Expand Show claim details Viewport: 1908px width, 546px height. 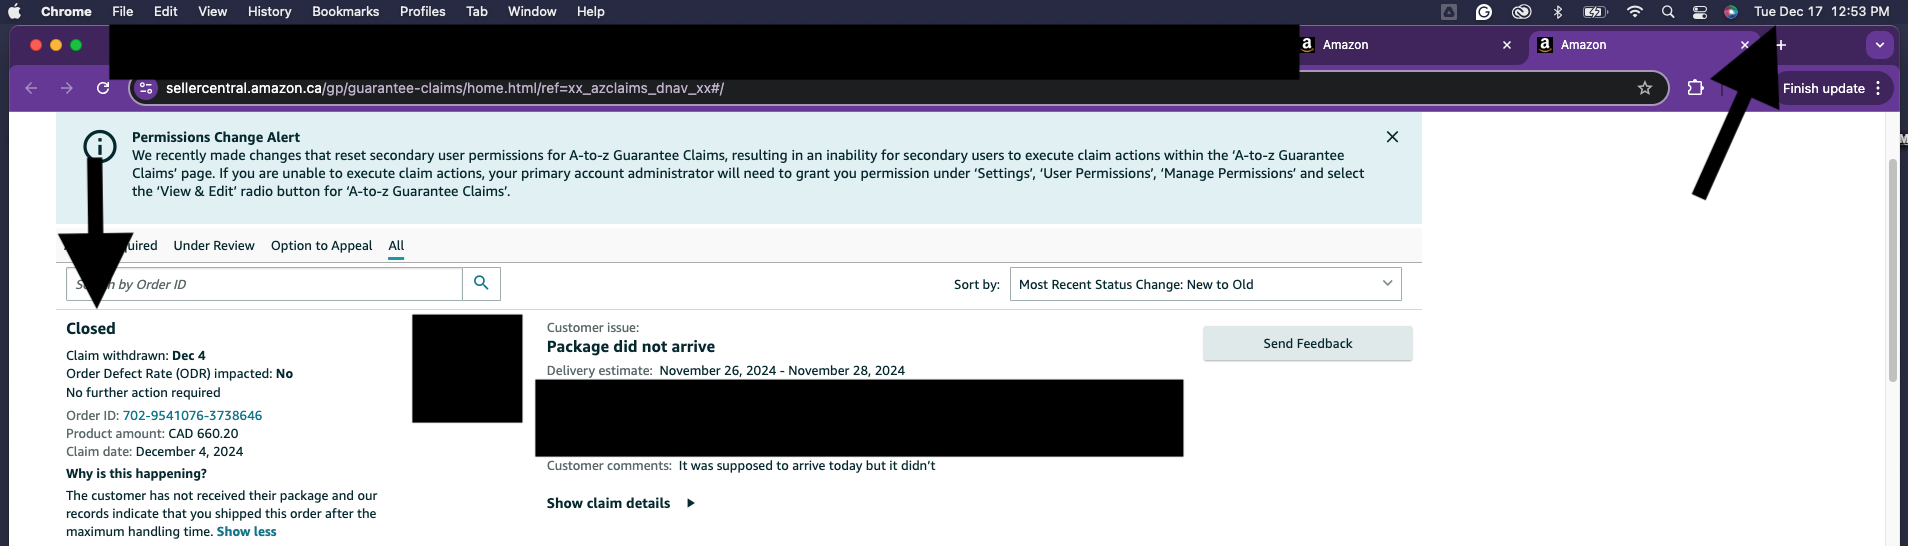(x=620, y=503)
